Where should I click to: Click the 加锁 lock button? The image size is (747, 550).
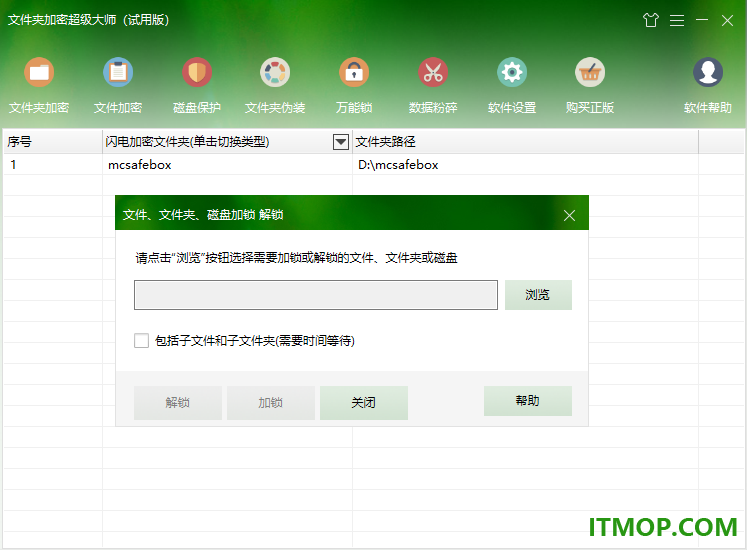point(271,403)
